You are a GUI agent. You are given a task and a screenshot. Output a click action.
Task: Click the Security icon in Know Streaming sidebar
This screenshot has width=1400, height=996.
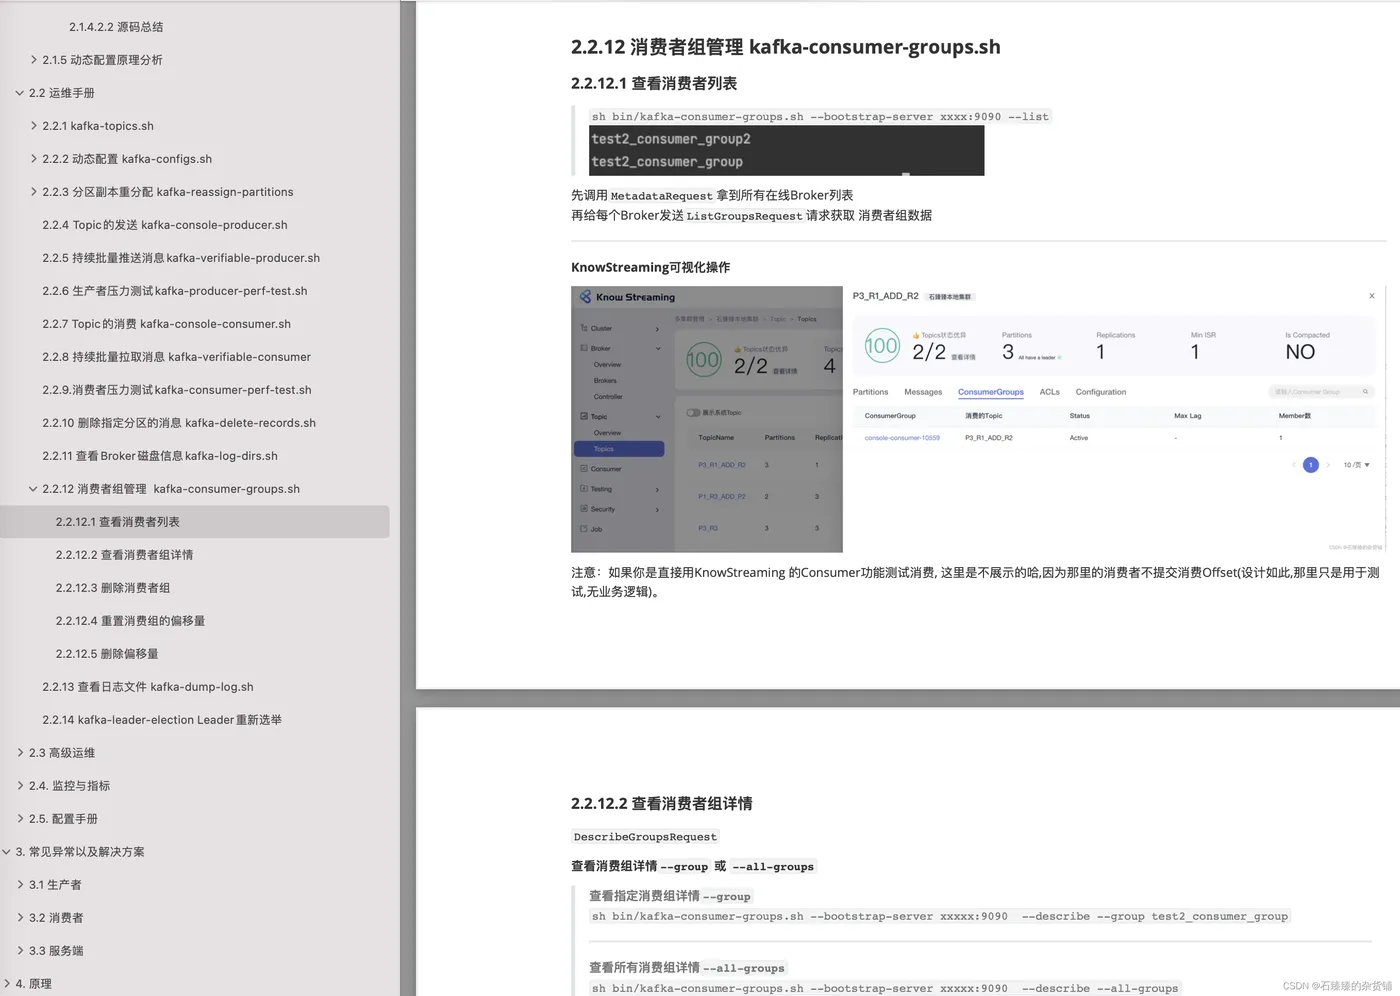584,509
